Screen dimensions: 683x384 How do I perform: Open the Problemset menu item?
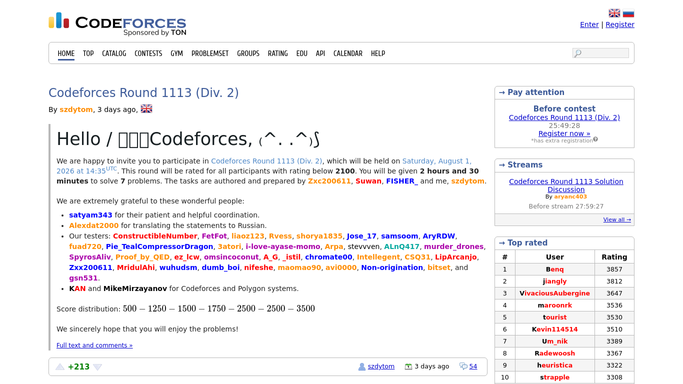point(210,53)
